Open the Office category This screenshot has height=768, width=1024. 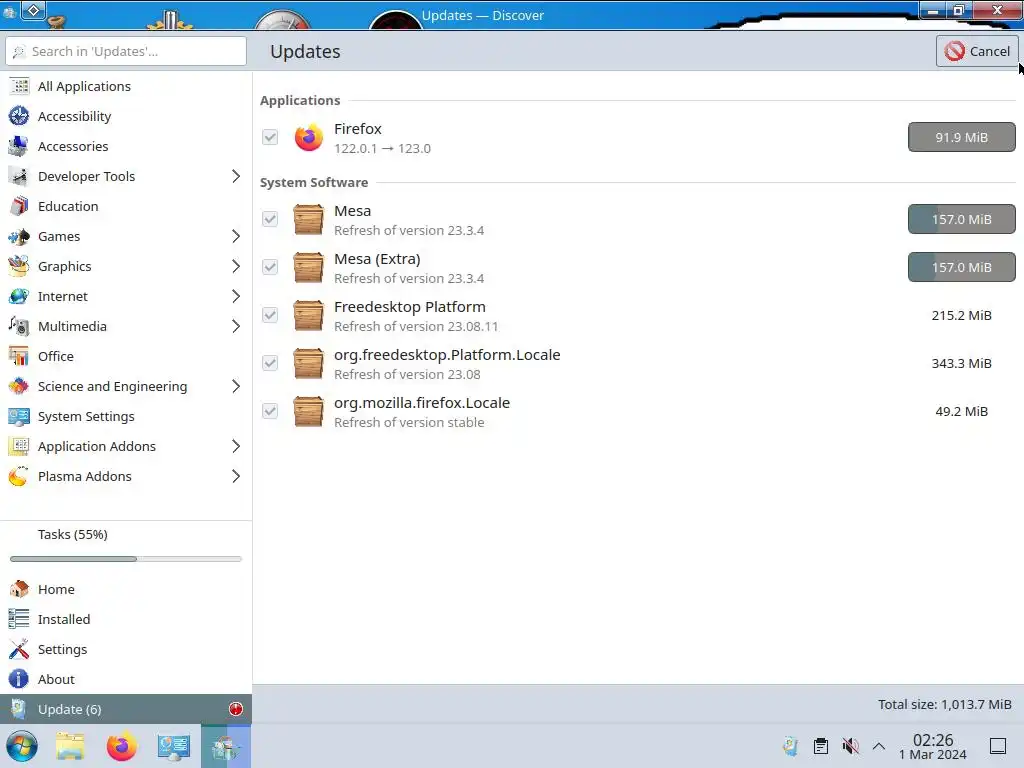coord(126,357)
